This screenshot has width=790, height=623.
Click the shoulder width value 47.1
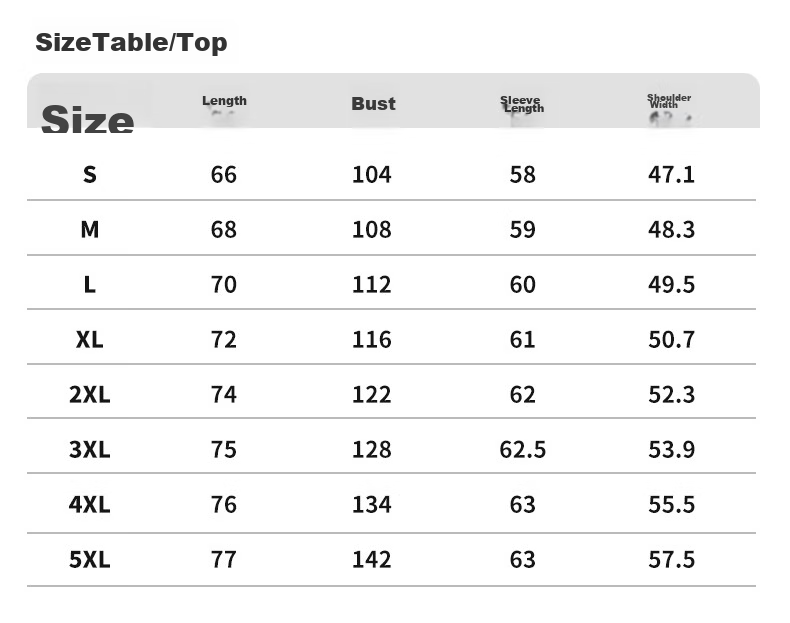pos(672,175)
